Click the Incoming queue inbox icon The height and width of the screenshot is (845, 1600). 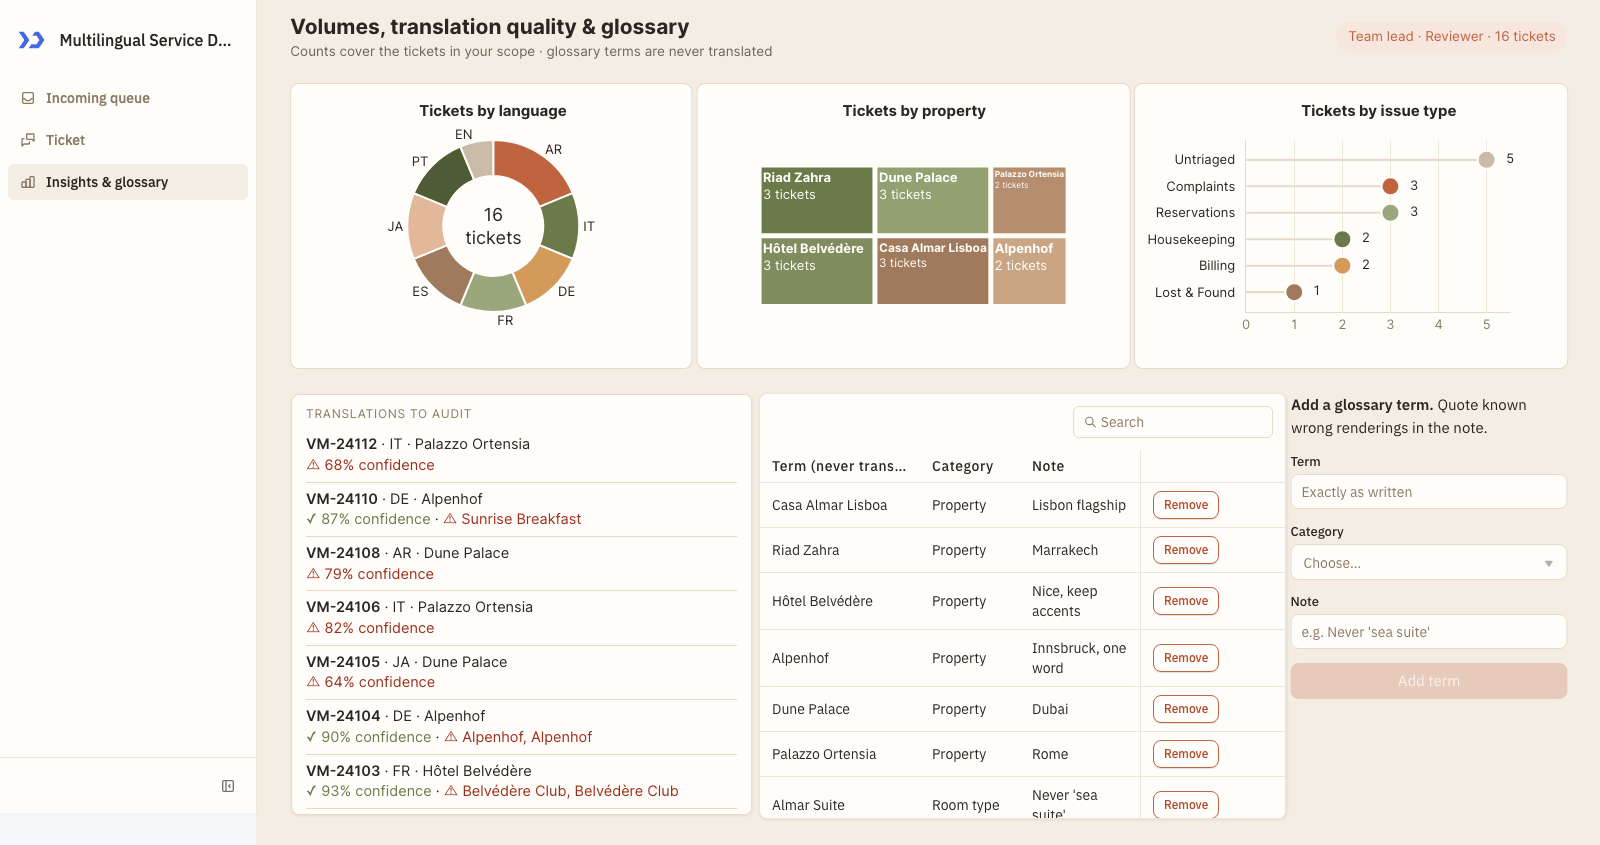(28, 98)
